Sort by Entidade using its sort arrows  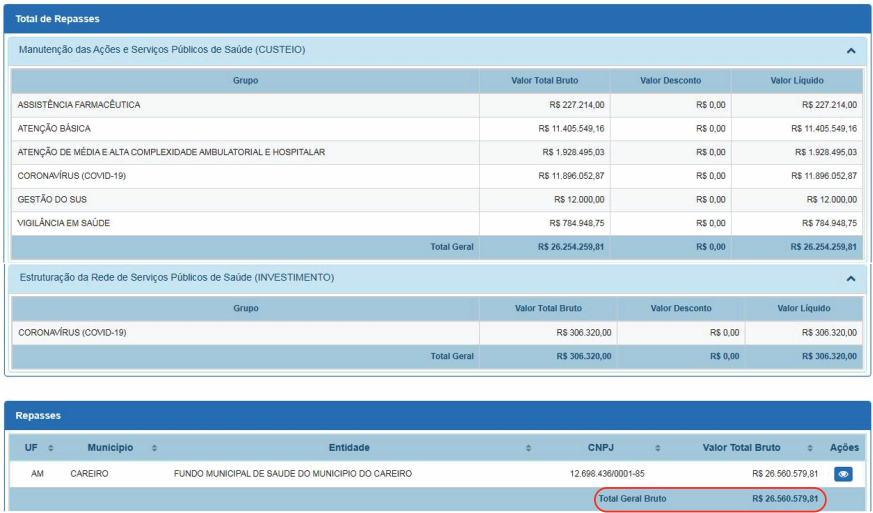pyautogui.click(x=528, y=448)
